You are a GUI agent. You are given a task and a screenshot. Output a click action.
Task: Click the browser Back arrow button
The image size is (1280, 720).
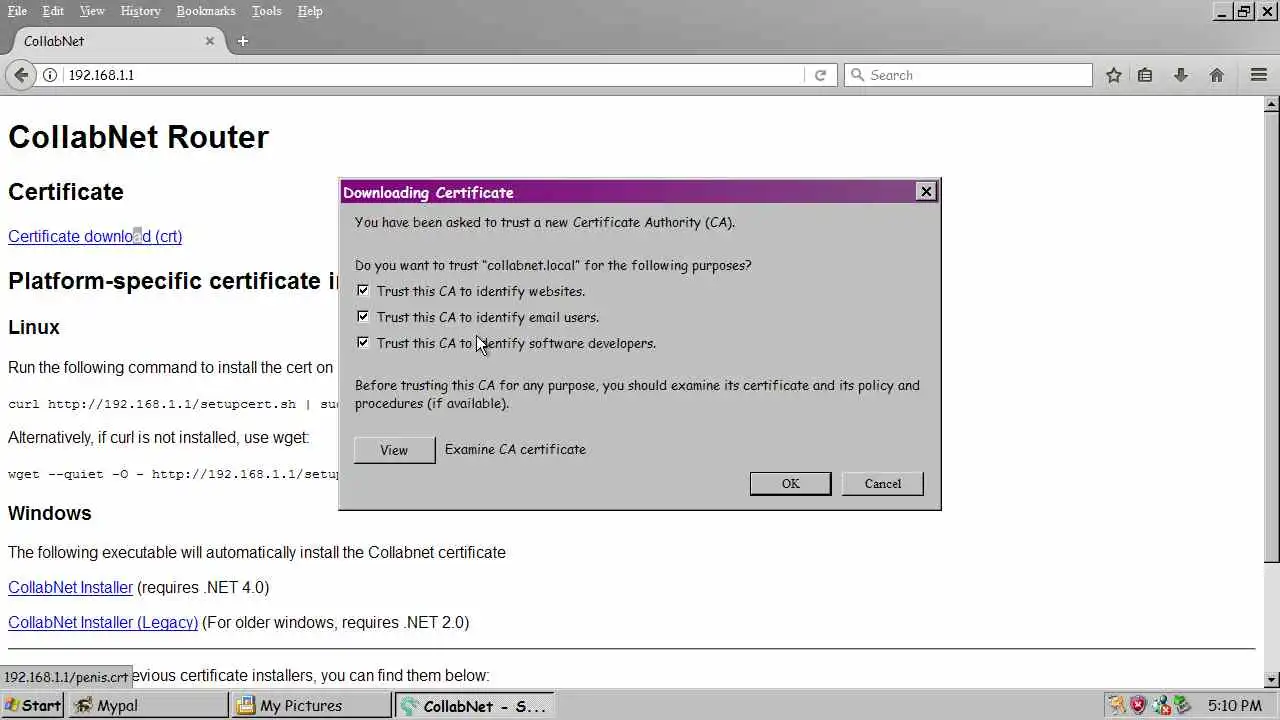pyautogui.click(x=21, y=75)
